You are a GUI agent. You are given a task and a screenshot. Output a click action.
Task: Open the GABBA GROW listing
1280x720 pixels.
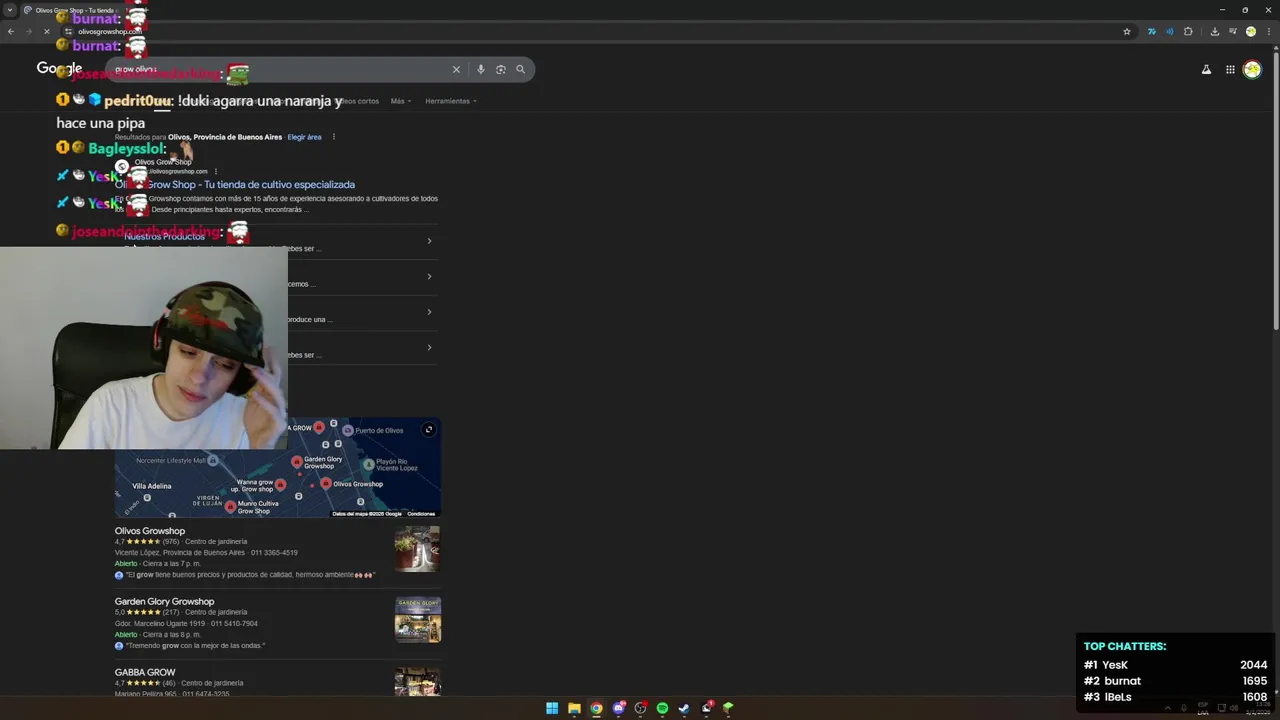coord(145,673)
